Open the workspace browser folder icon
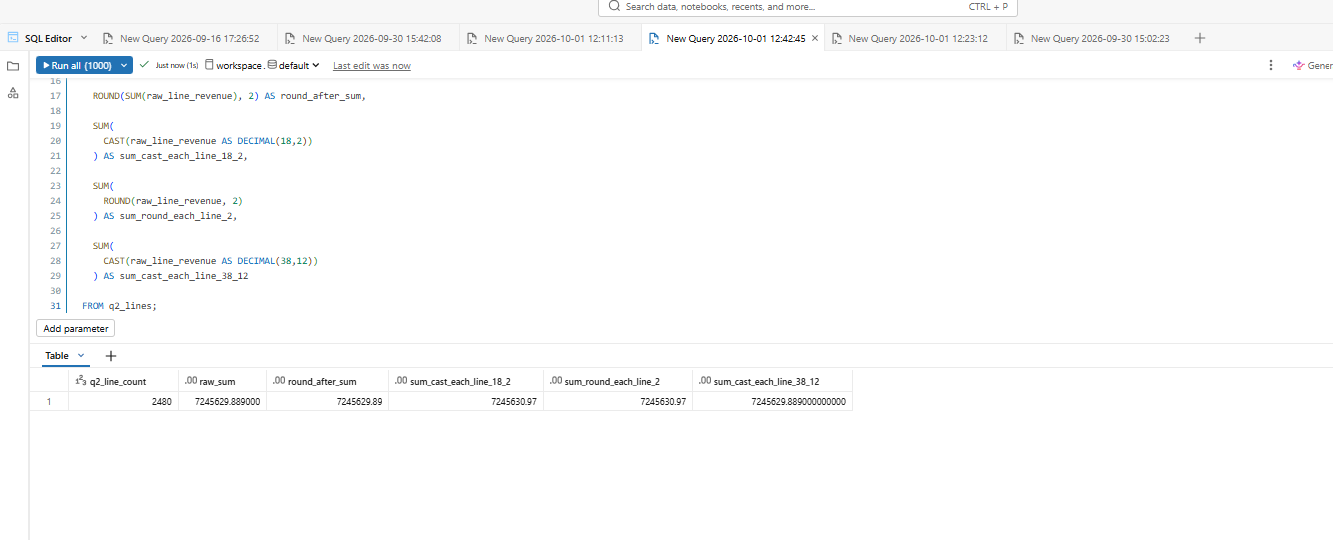The height and width of the screenshot is (540, 1333). (x=13, y=66)
